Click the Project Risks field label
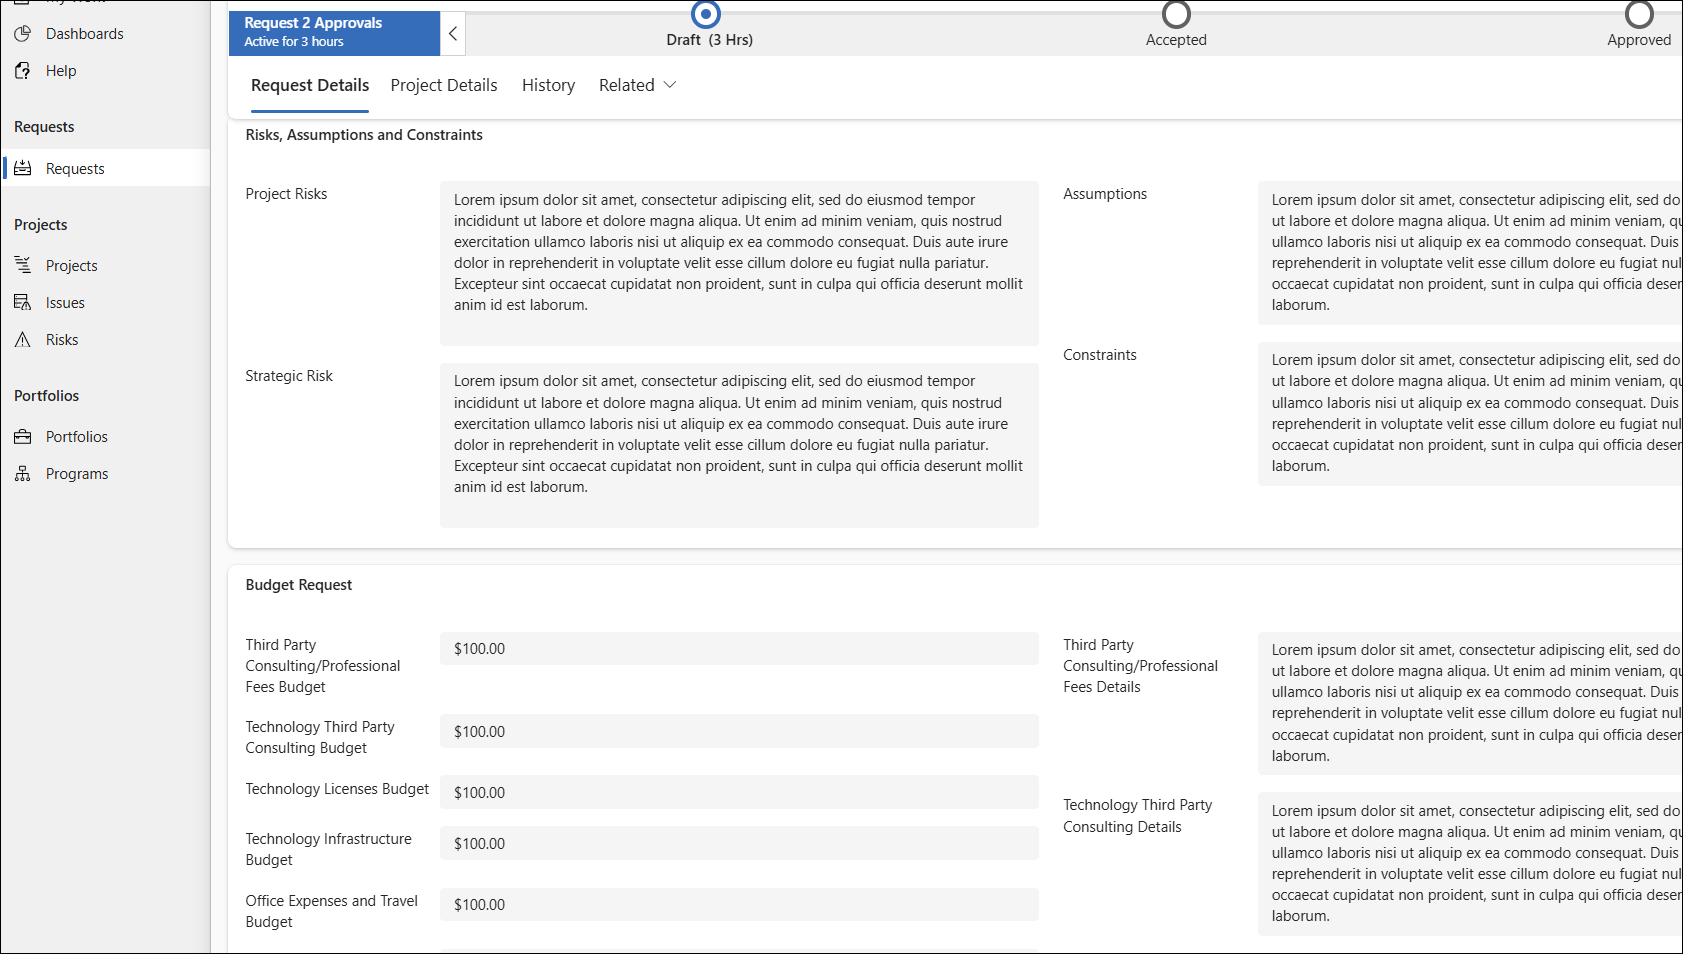Image resolution: width=1683 pixels, height=954 pixels. (x=286, y=194)
